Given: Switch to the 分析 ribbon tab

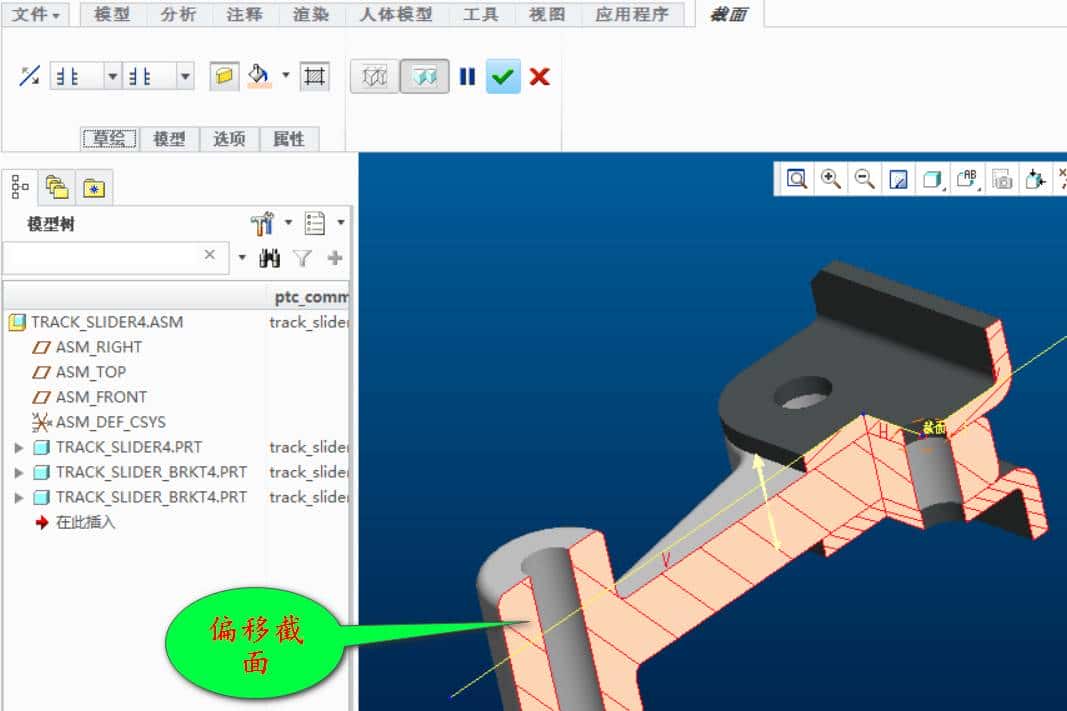Looking at the screenshot, I should click(x=178, y=14).
